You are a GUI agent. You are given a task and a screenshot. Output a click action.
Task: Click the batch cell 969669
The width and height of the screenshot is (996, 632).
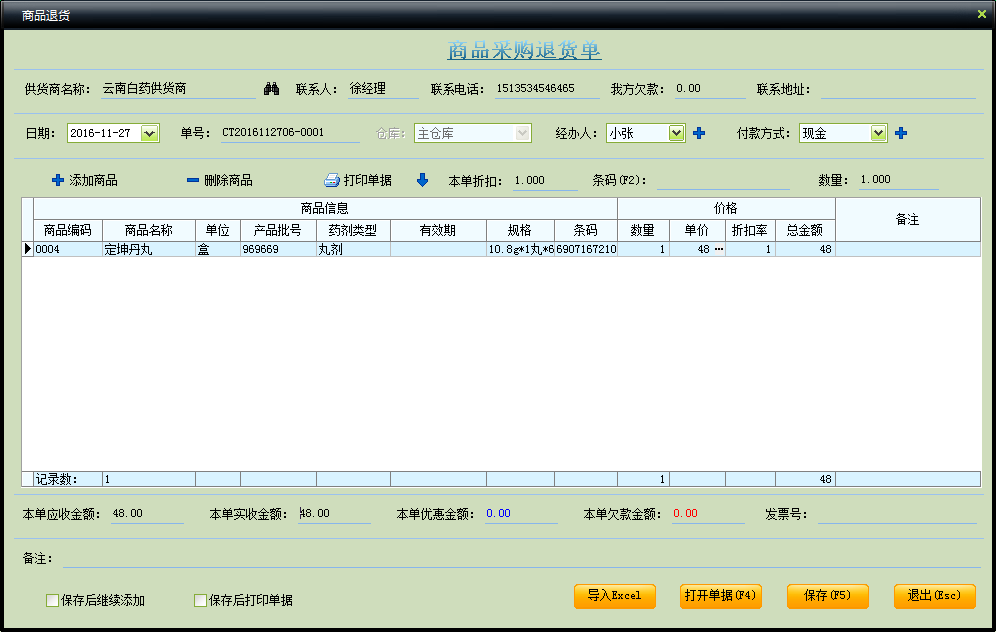pyautogui.click(x=278, y=249)
